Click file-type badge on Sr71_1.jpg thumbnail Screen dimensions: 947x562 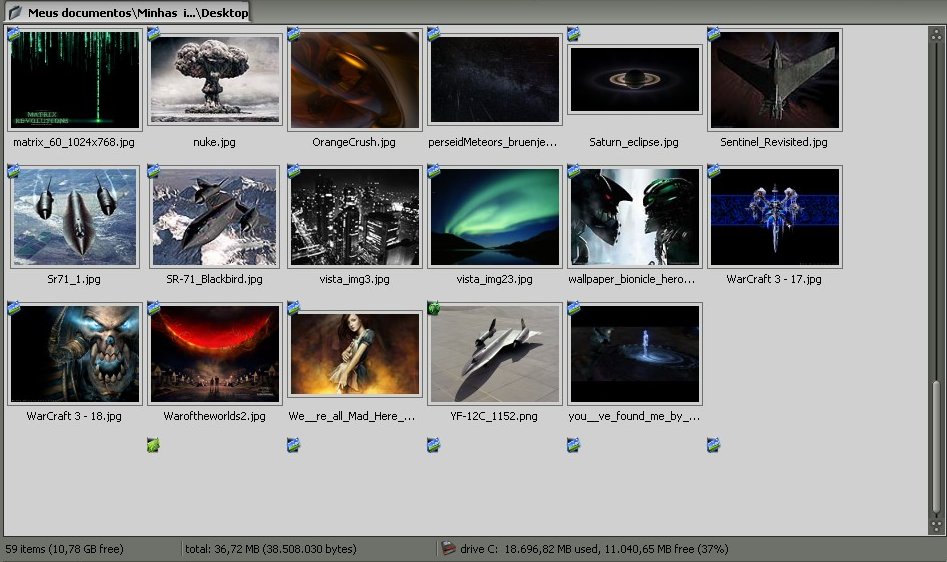[x=13, y=171]
